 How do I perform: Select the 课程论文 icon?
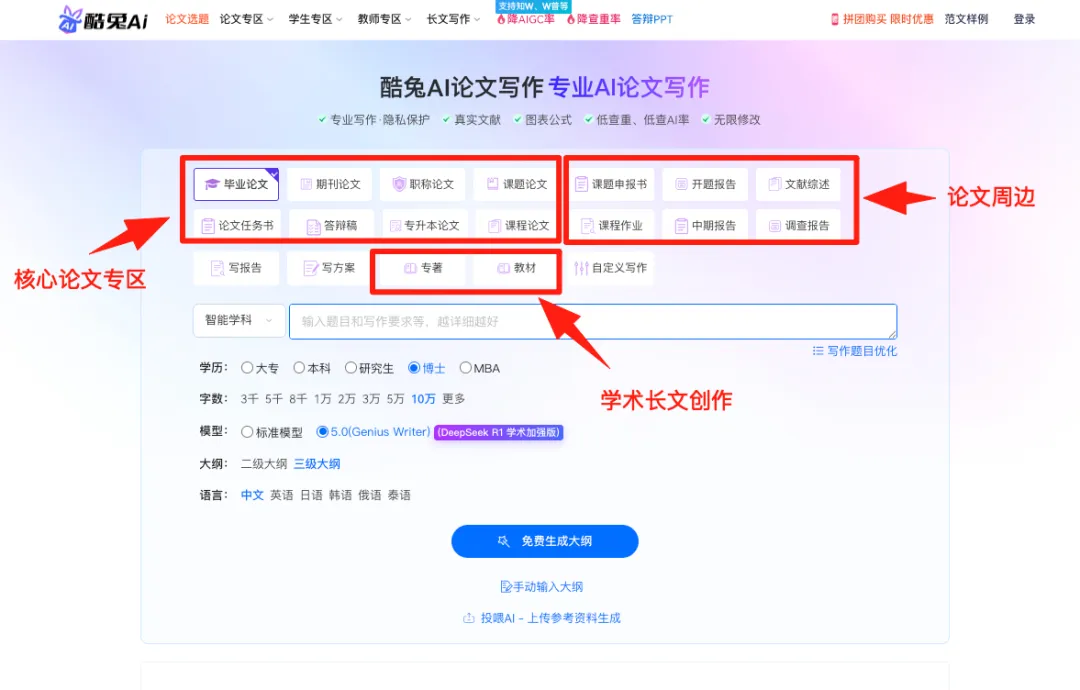coord(495,226)
